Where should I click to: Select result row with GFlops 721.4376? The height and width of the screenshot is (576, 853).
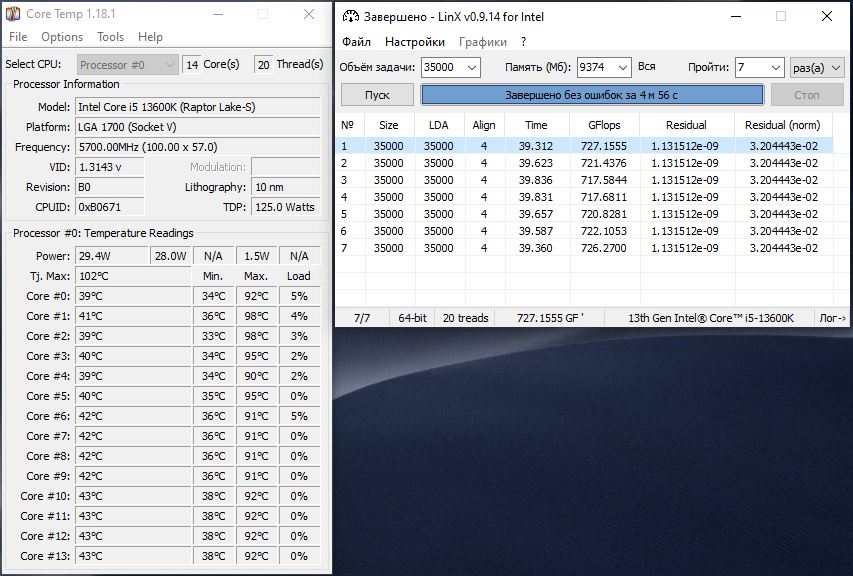pyautogui.click(x=584, y=163)
